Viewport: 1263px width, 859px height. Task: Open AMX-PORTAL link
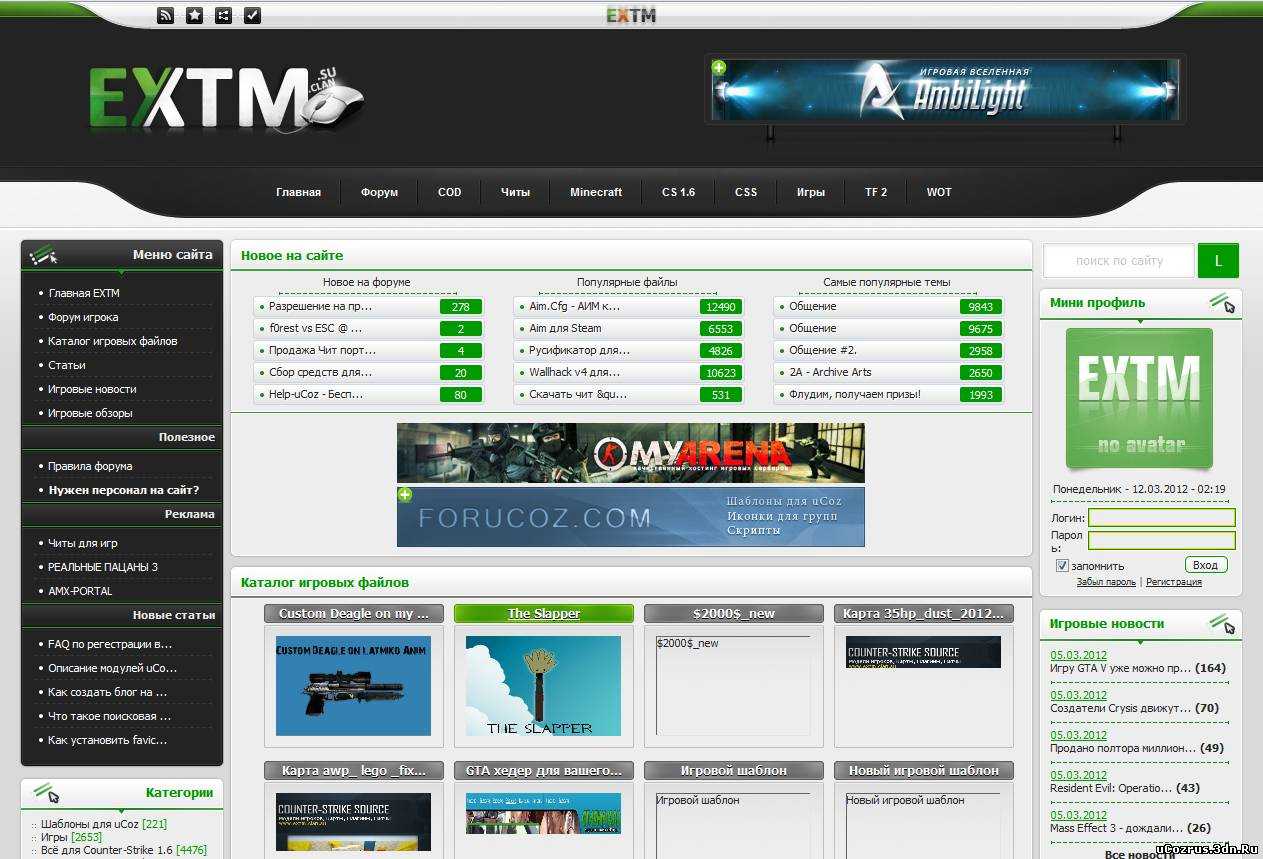(80, 591)
